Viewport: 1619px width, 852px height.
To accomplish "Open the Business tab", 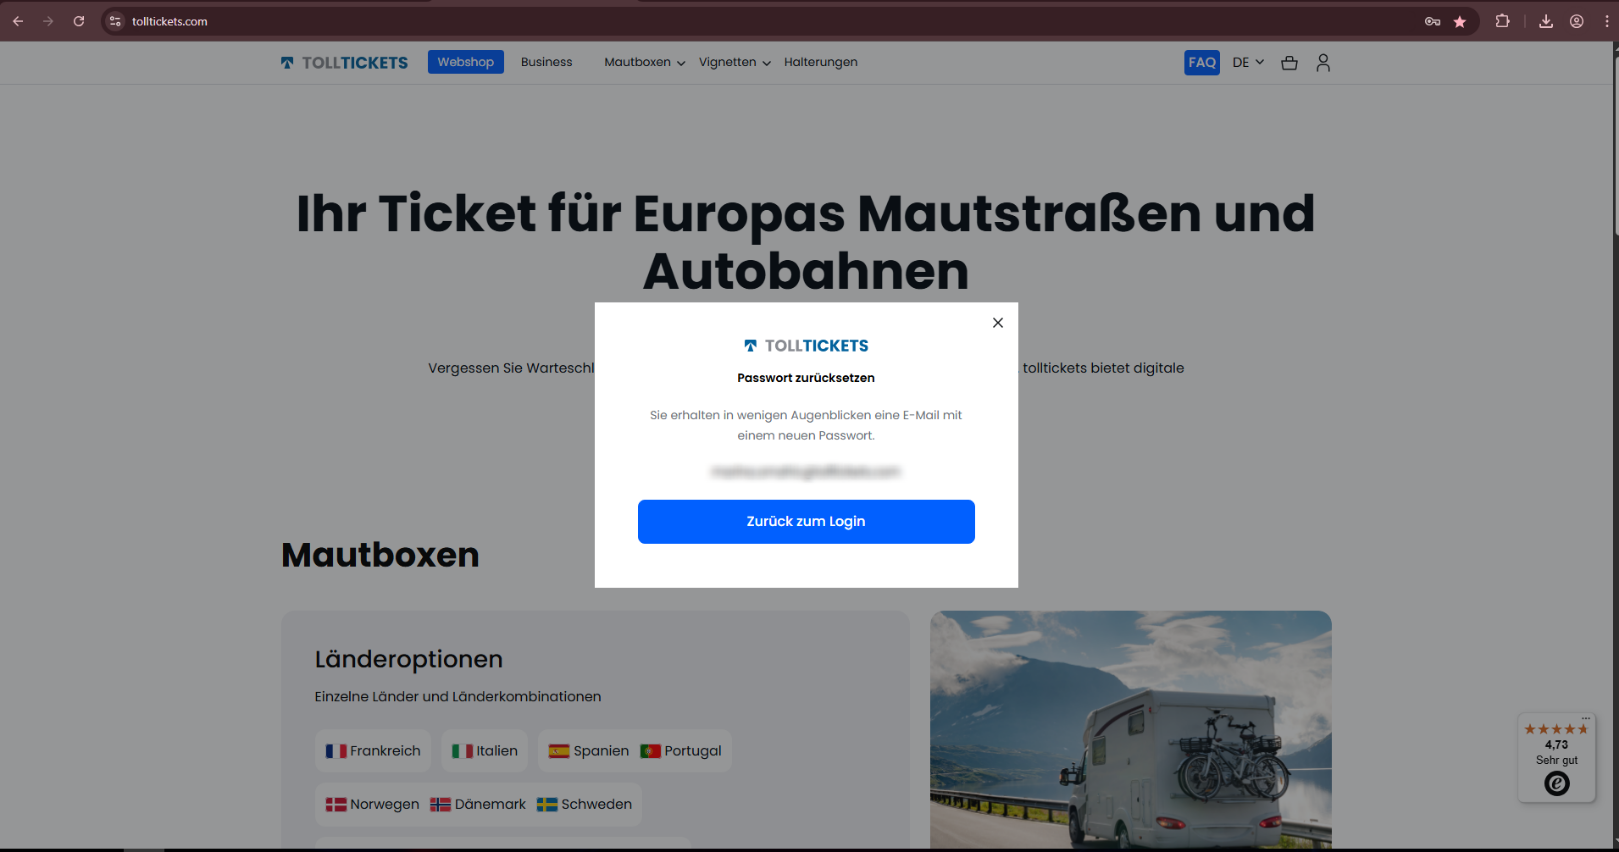I will point(546,62).
